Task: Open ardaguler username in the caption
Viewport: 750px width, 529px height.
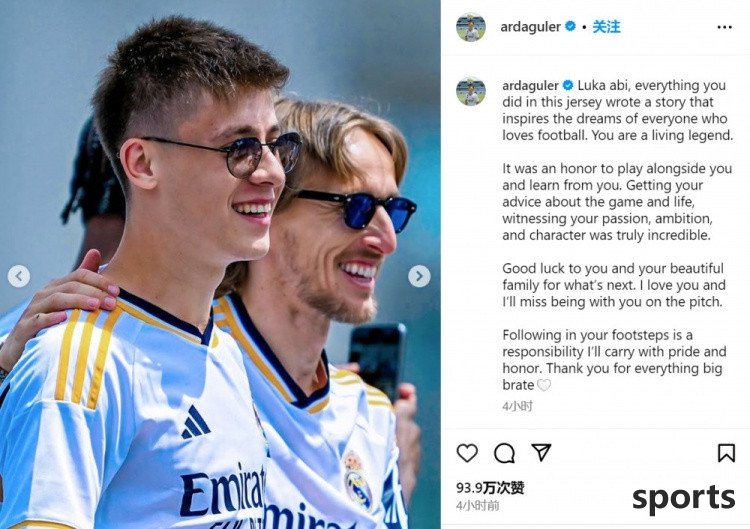Action: pyautogui.click(x=530, y=85)
